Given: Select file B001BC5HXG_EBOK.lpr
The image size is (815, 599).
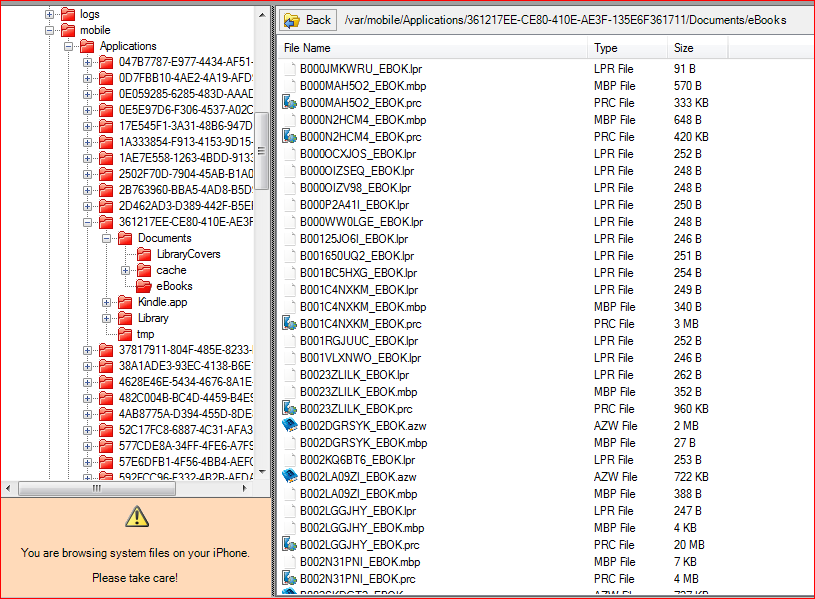Looking at the screenshot, I should click(358, 273).
